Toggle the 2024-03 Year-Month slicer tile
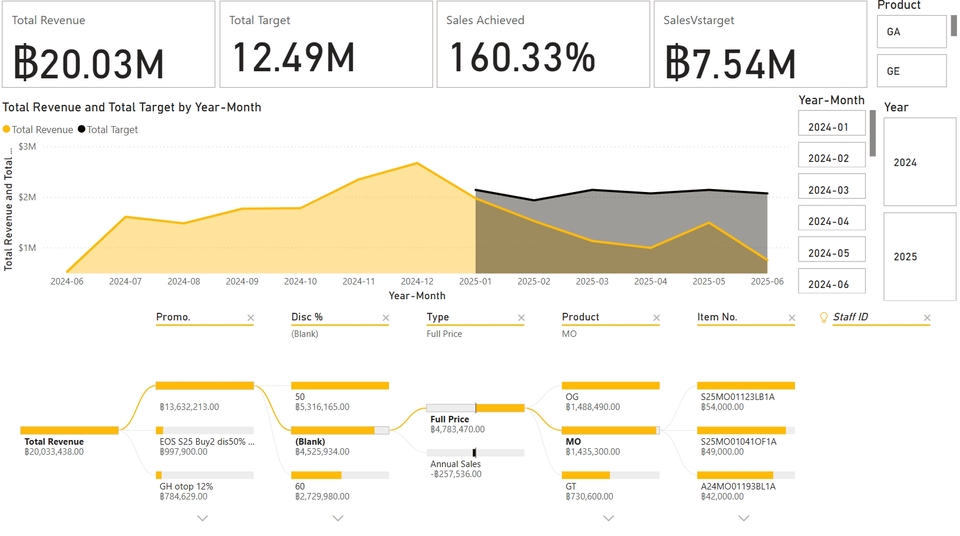This screenshot has width=960, height=536. click(831, 190)
